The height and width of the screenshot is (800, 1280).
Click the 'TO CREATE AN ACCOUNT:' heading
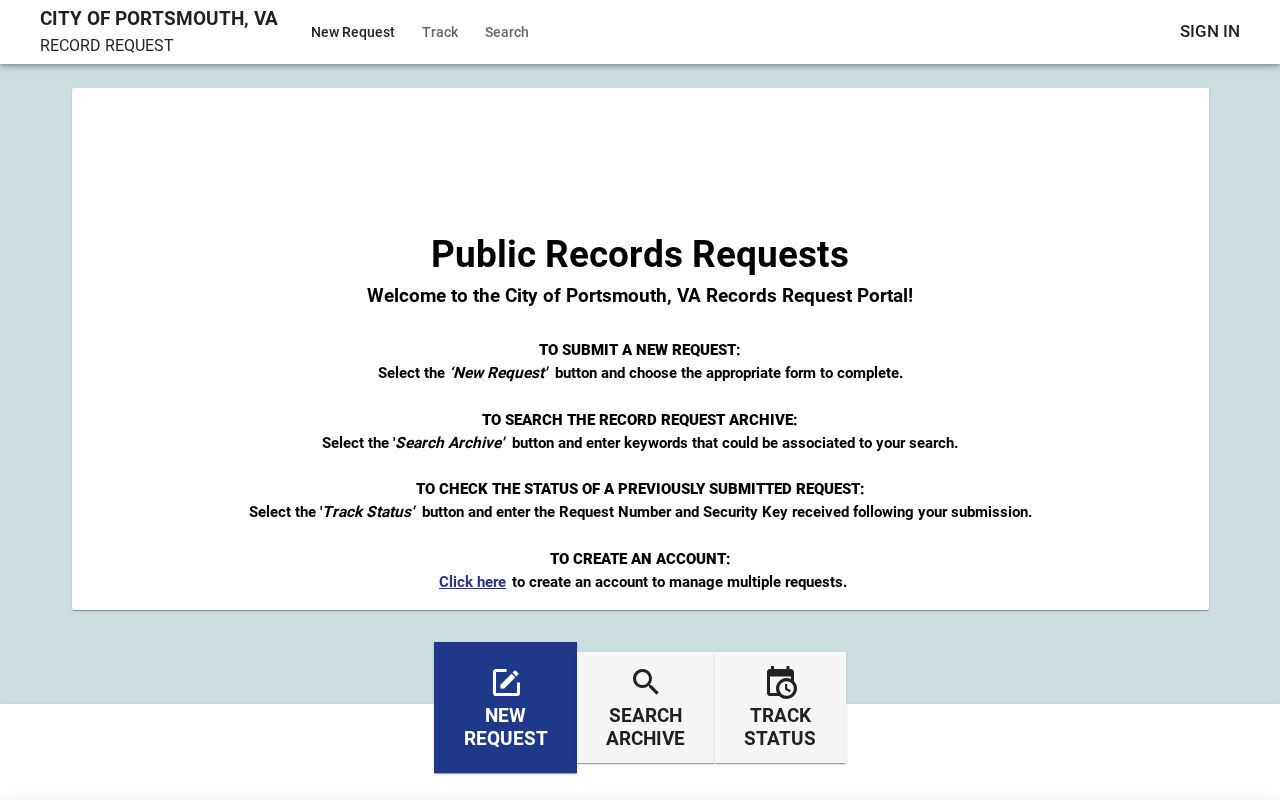(x=640, y=559)
